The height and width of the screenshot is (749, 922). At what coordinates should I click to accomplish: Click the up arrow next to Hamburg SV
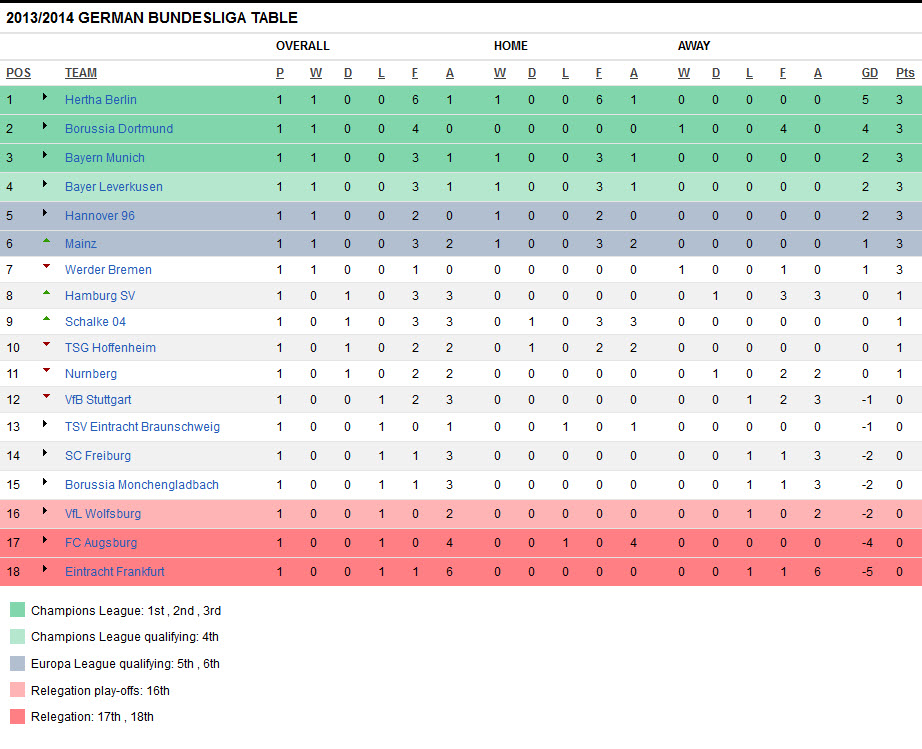45,293
